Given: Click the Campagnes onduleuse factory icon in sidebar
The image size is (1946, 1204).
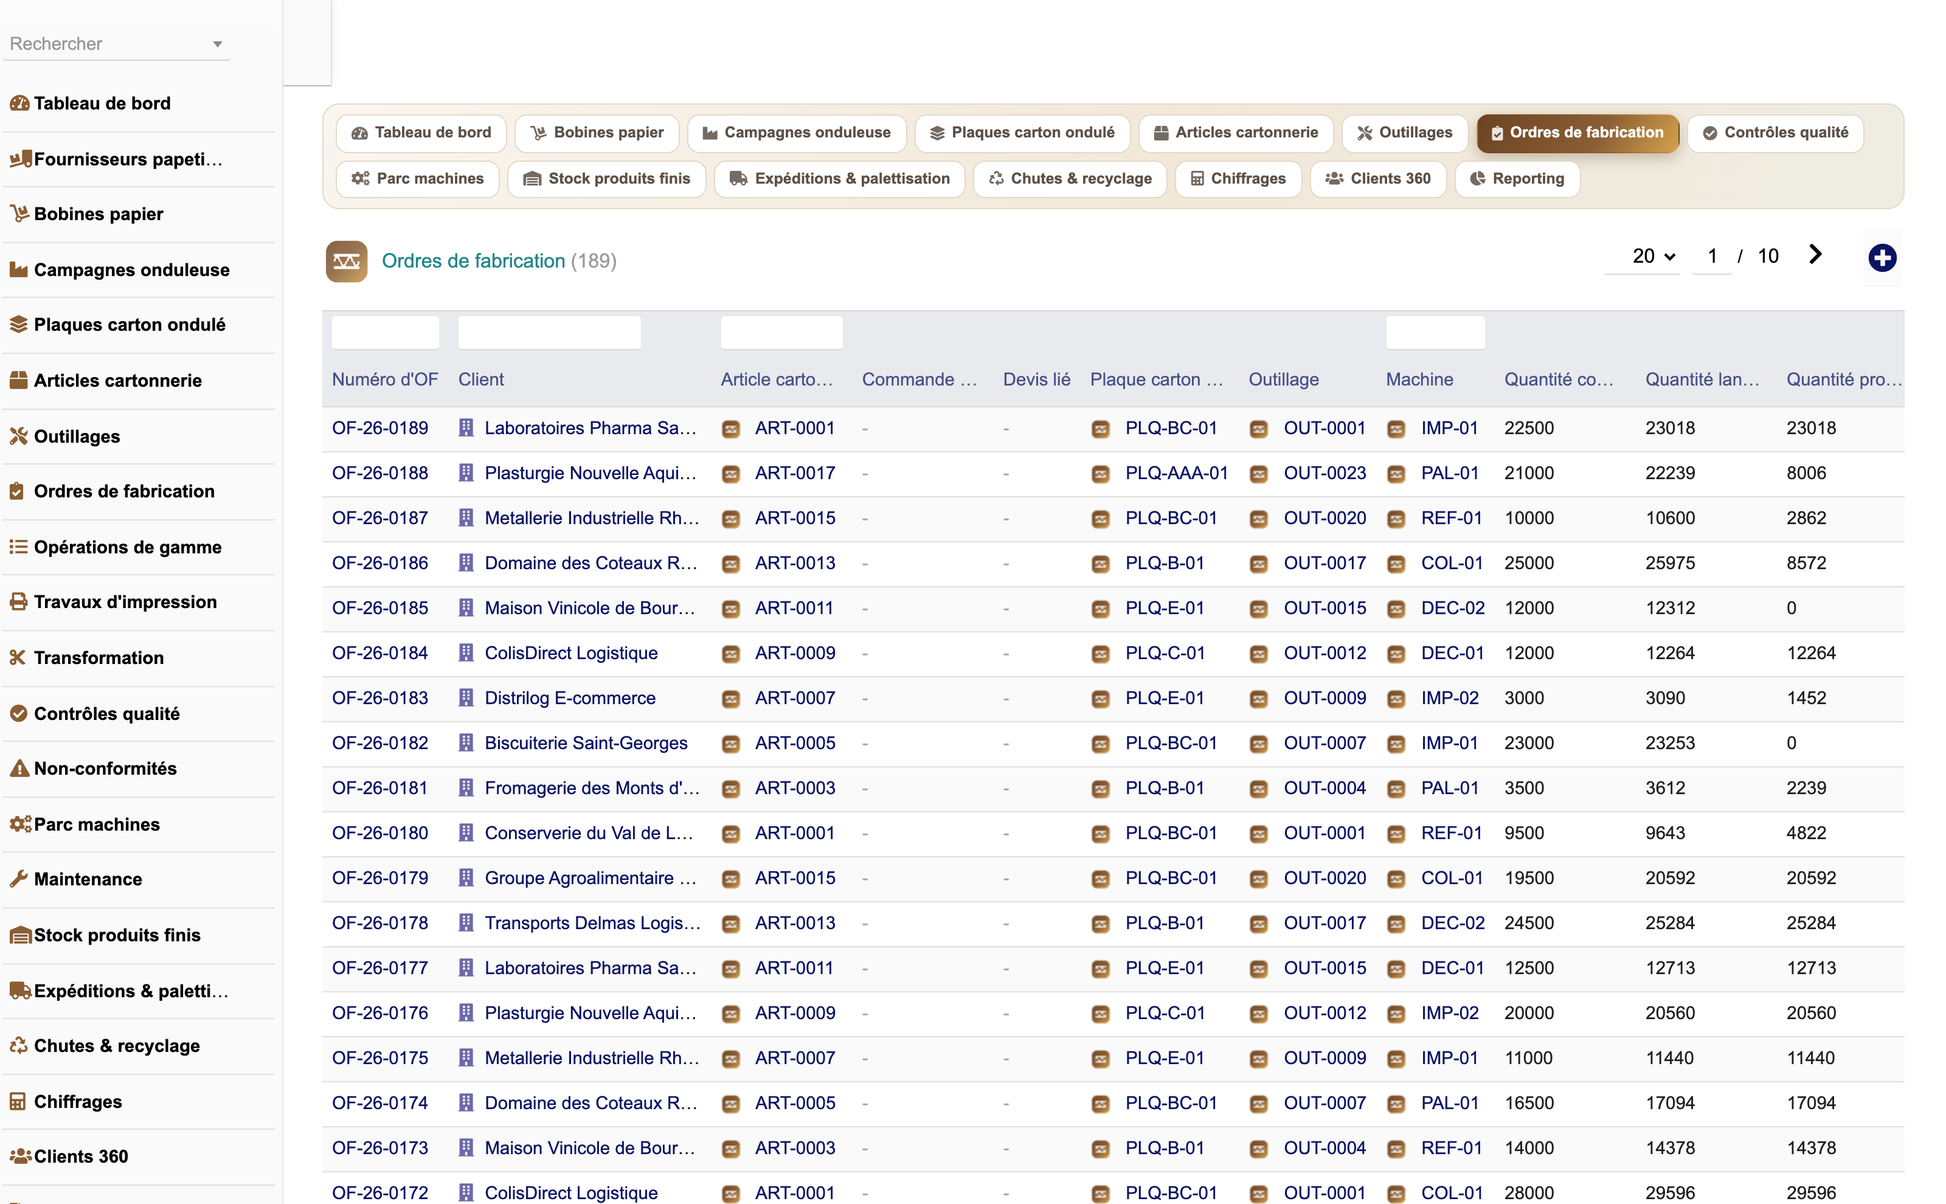Looking at the screenshot, I should 19,270.
